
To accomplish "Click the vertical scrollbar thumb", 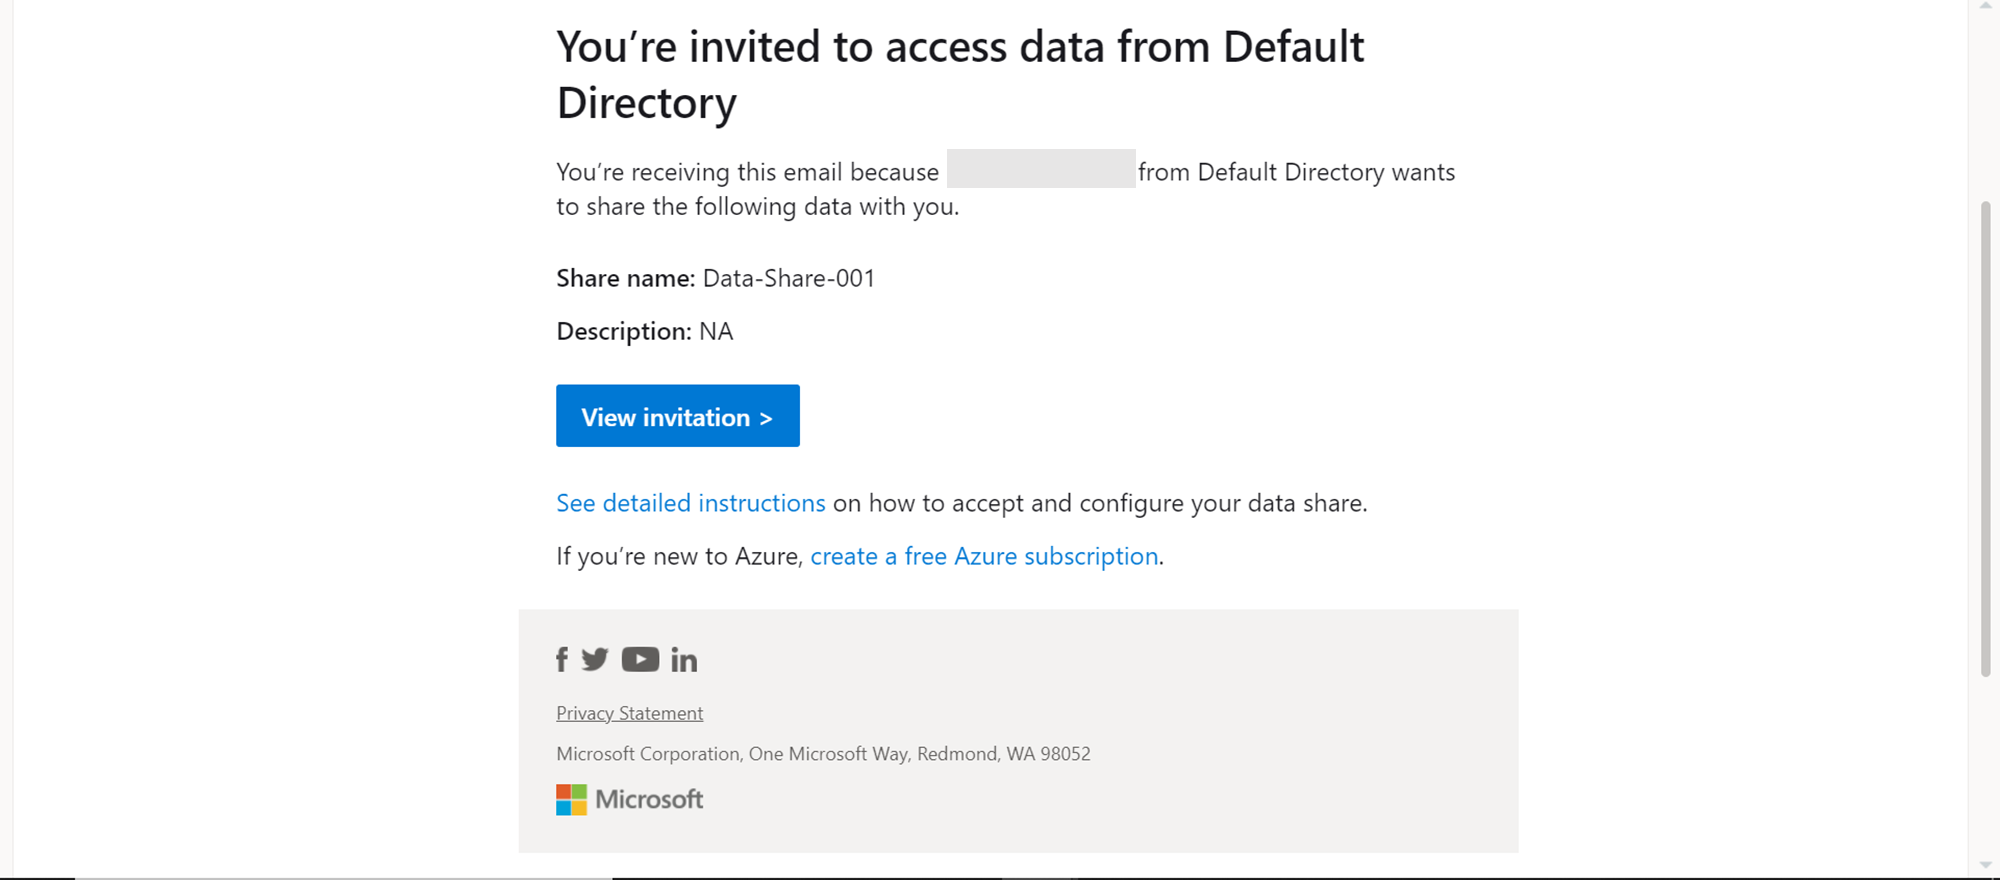I will click(1986, 440).
